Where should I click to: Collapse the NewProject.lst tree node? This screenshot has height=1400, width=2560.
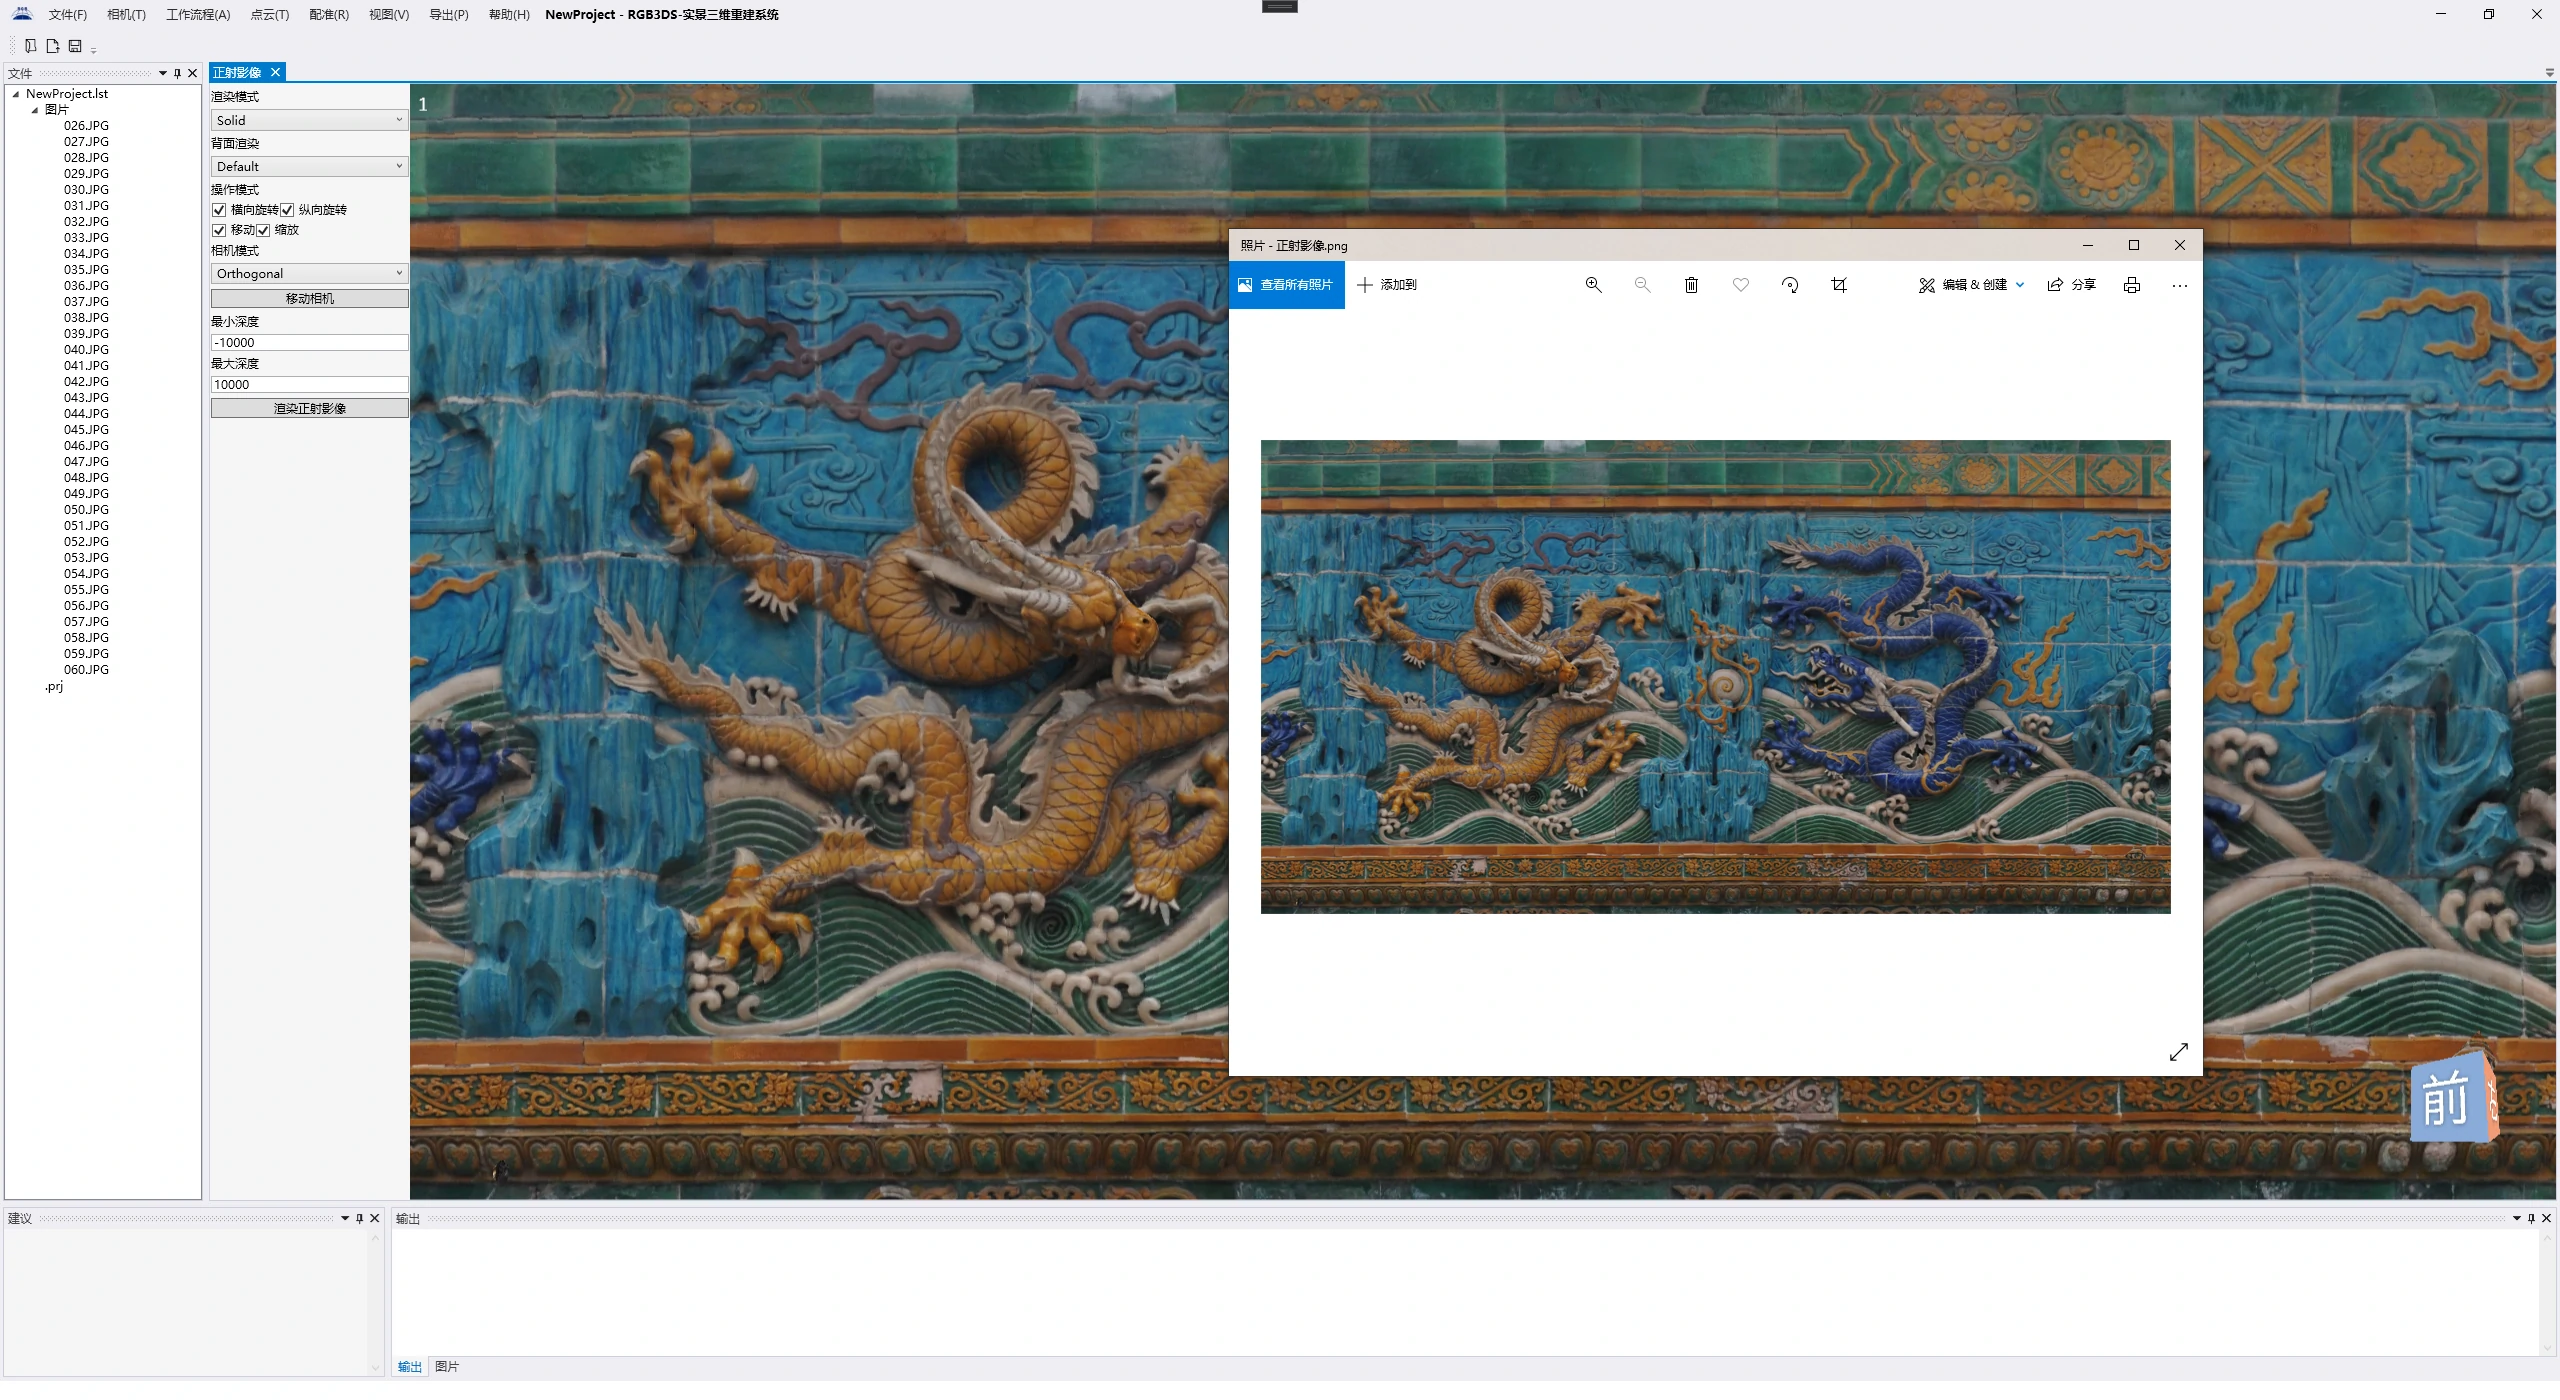click(16, 94)
